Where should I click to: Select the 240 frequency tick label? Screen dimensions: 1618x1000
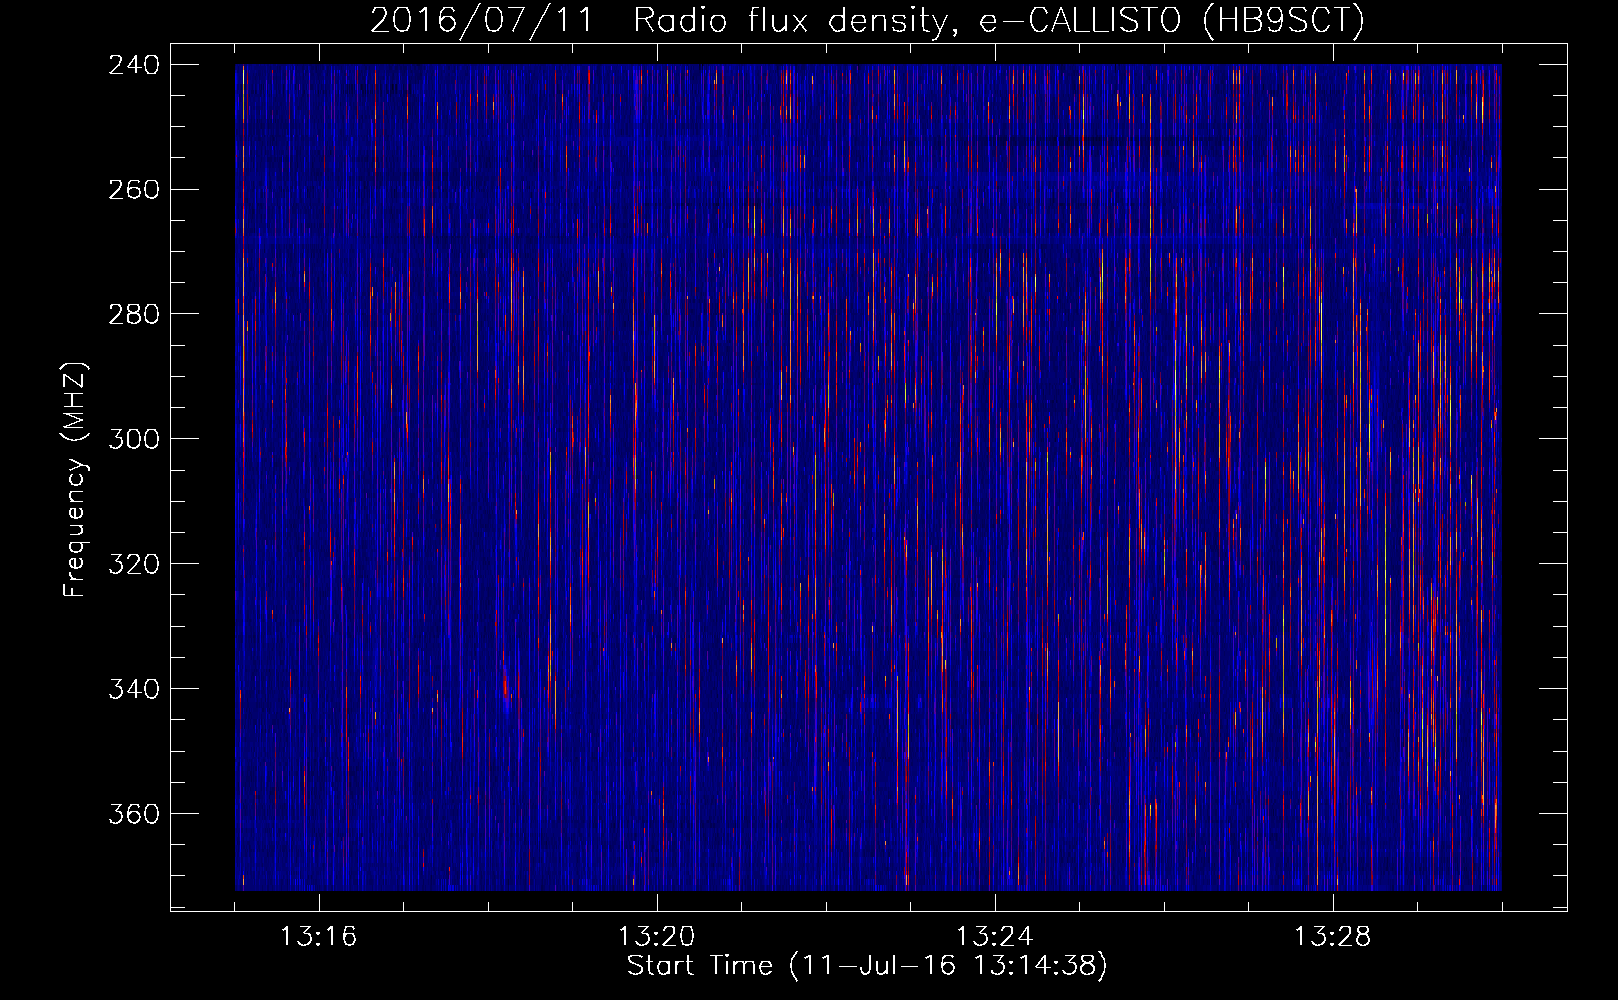pyautogui.click(x=134, y=64)
